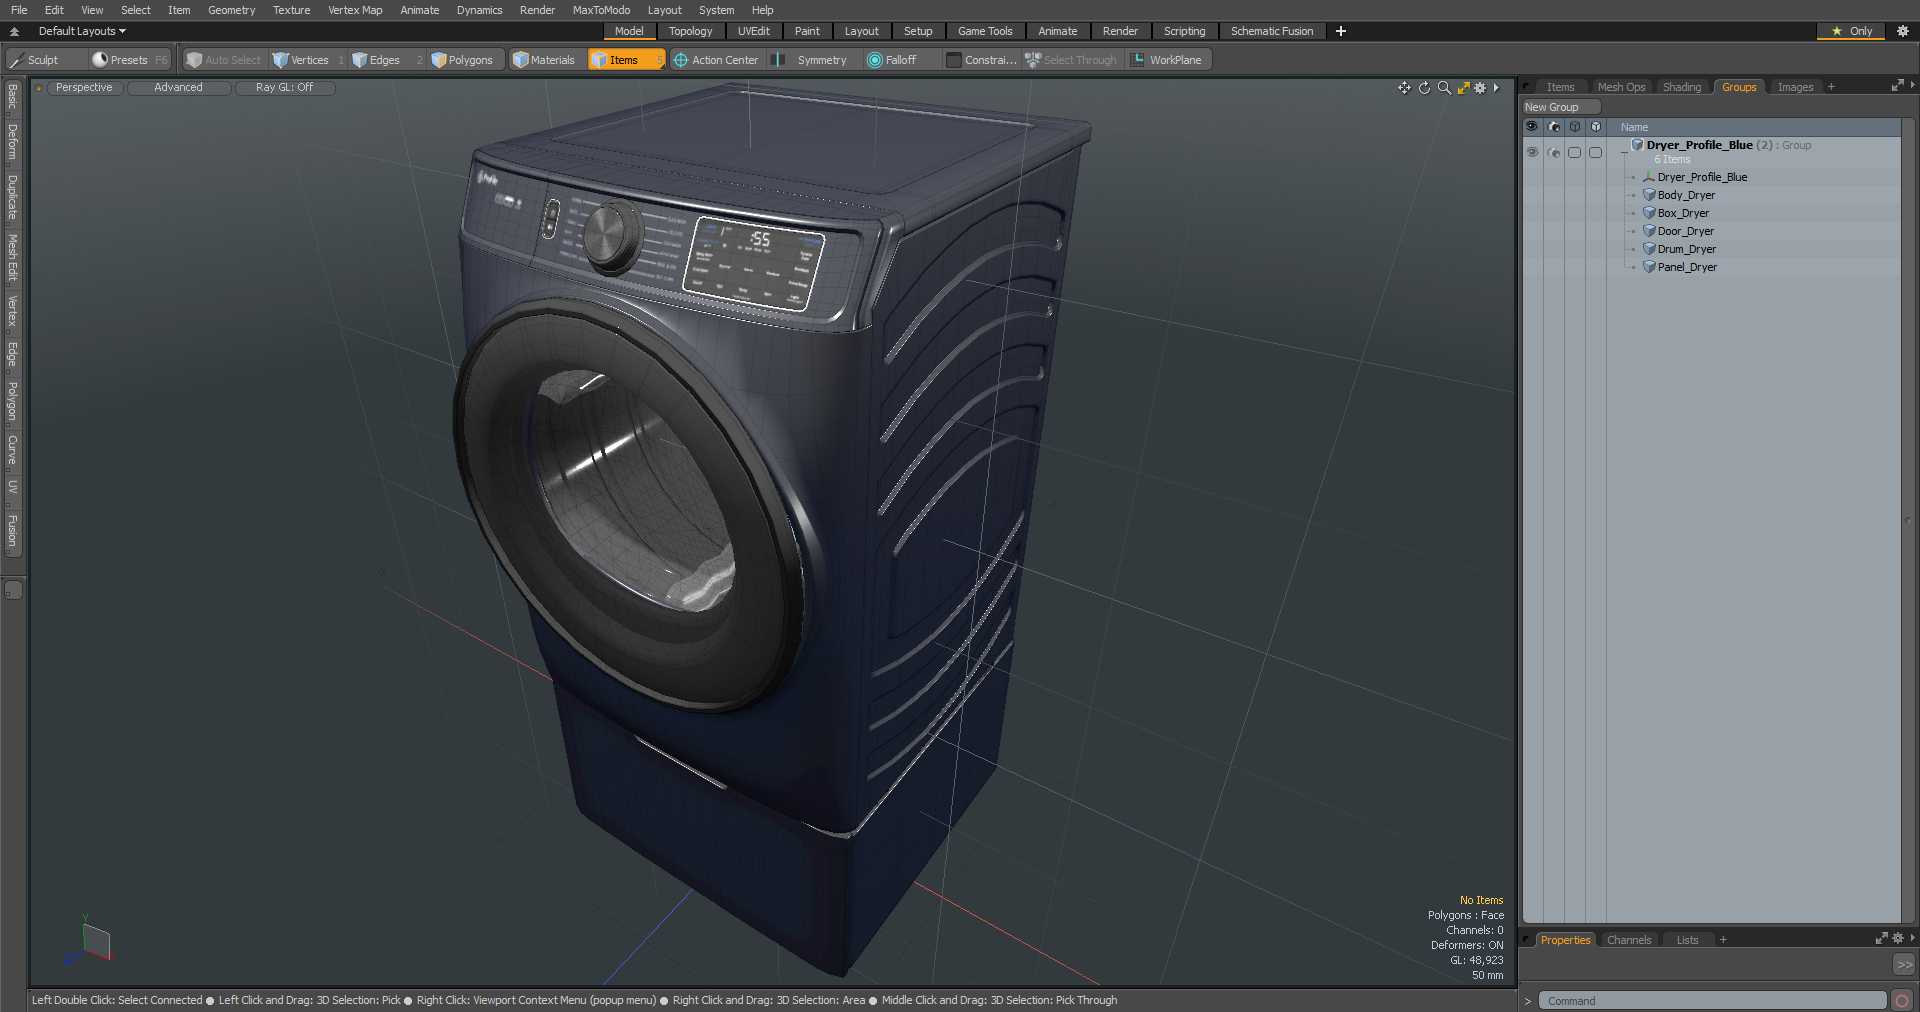
Task: Expand the viewport options arrow
Action: coord(1496,88)
